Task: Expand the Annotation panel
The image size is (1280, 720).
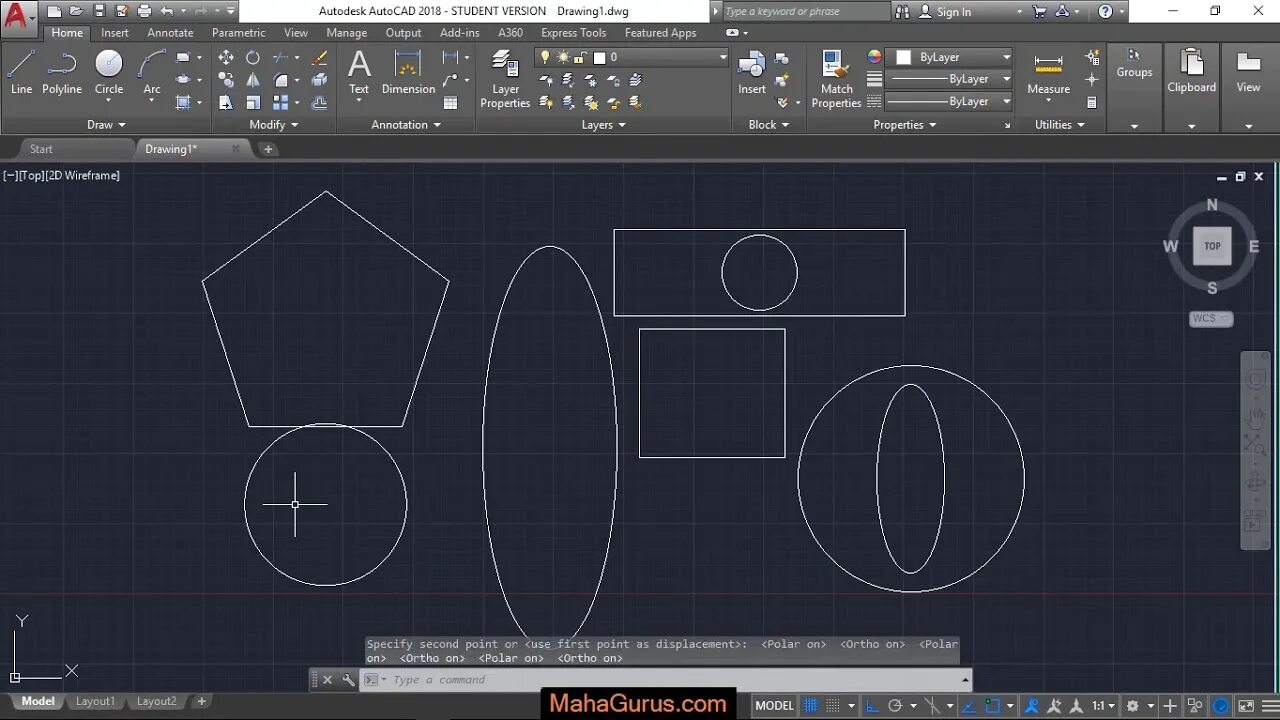Action: 406,125
